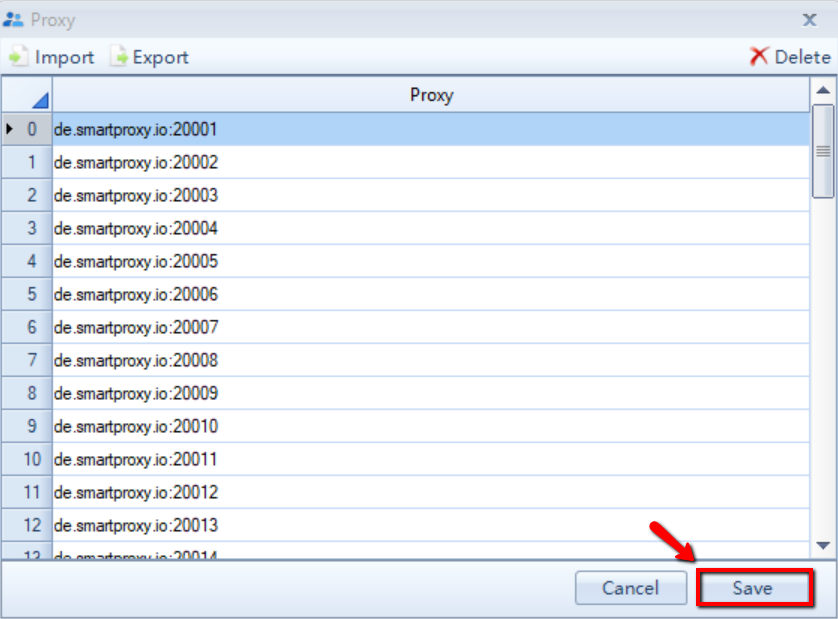Click the select-all triangle corner of grid

pos(40,100)
